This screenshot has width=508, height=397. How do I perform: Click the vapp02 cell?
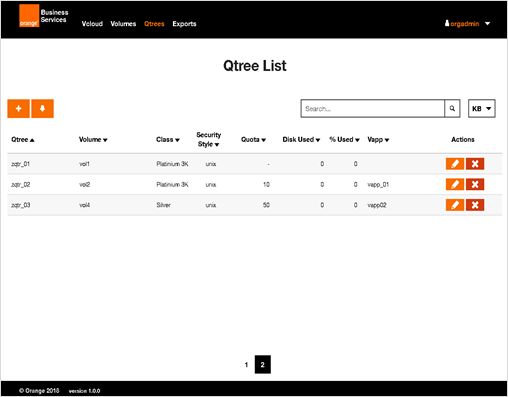(x=377, y=205)
